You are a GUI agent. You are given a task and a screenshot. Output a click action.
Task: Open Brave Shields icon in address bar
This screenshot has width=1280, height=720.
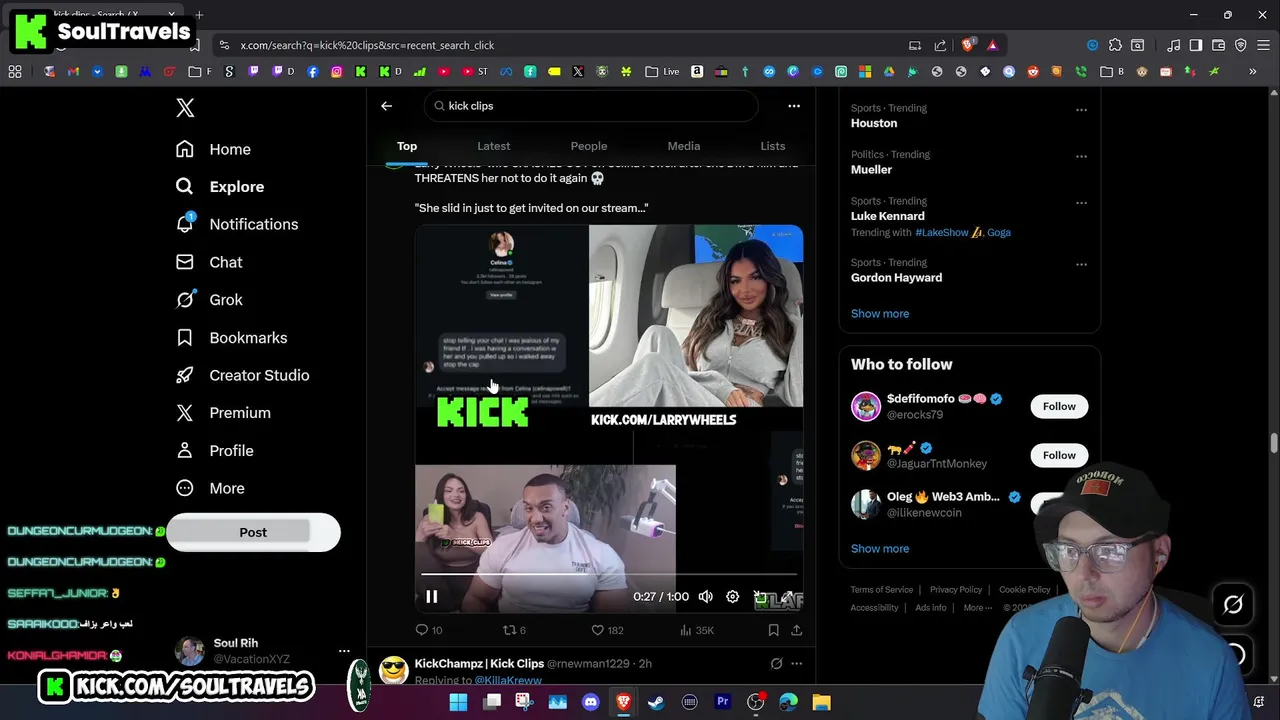tap(967, 45)
